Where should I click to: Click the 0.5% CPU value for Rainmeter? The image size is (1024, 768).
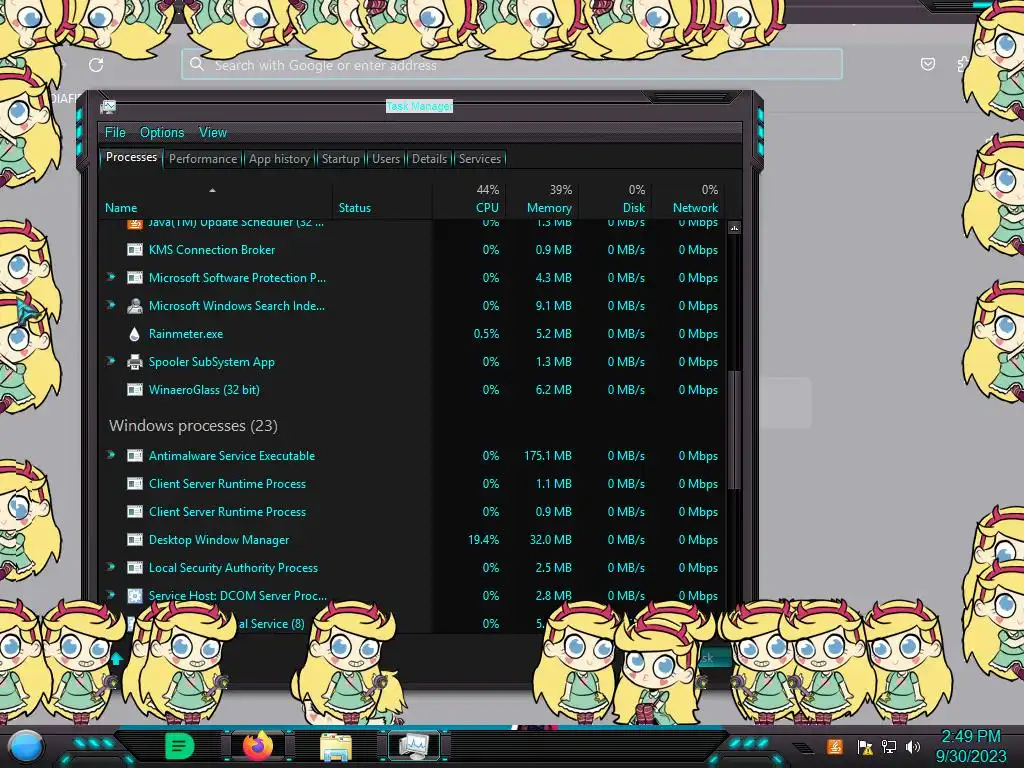pyautogui.click(x=486, y=334)
